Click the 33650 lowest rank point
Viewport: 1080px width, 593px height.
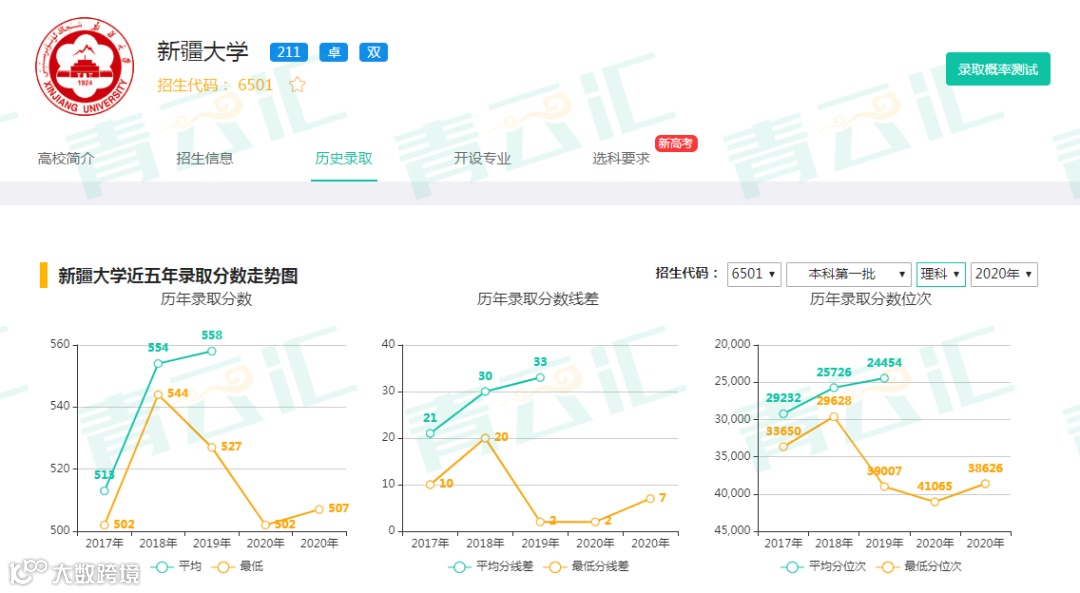[783, 447]
